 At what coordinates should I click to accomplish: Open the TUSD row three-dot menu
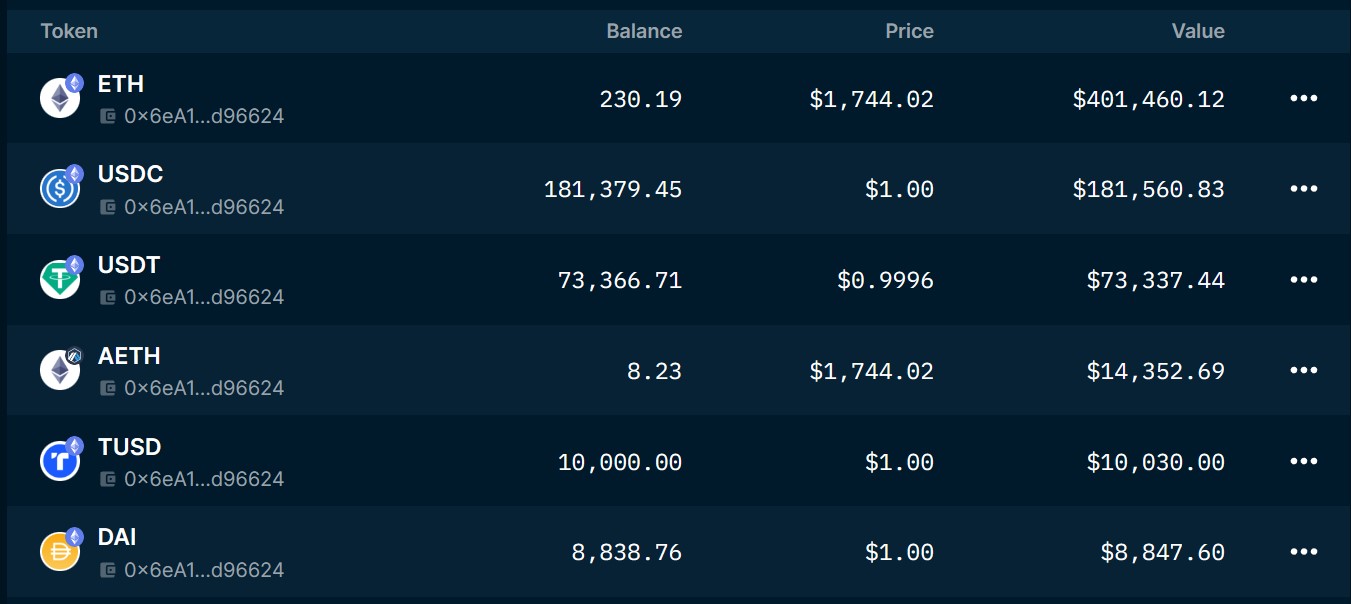[x=1303, y=461]
